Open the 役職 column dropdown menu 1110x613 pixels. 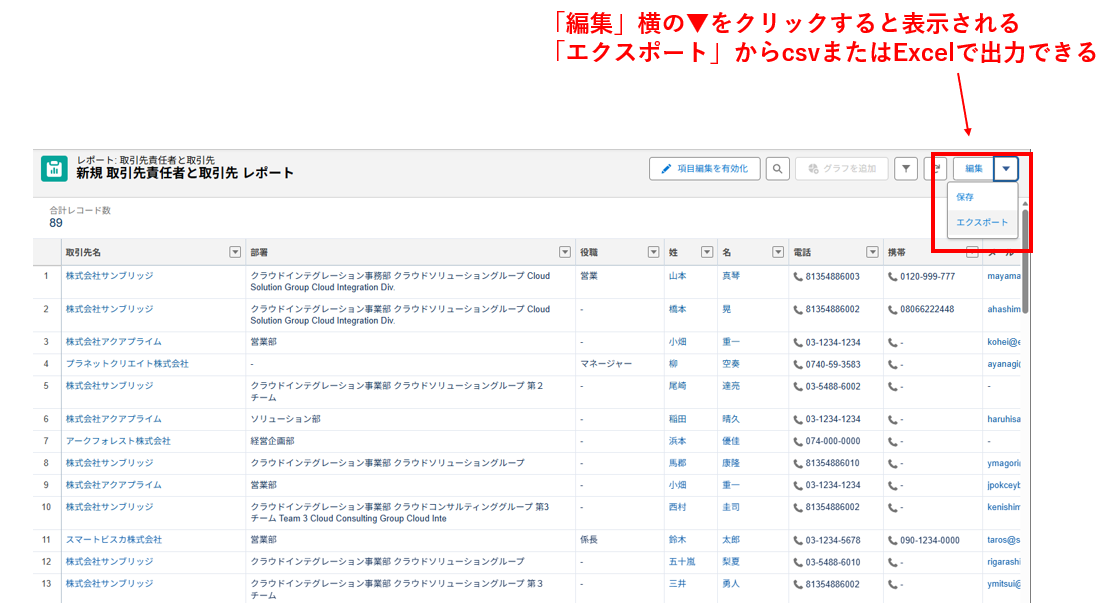click(653, 252)
